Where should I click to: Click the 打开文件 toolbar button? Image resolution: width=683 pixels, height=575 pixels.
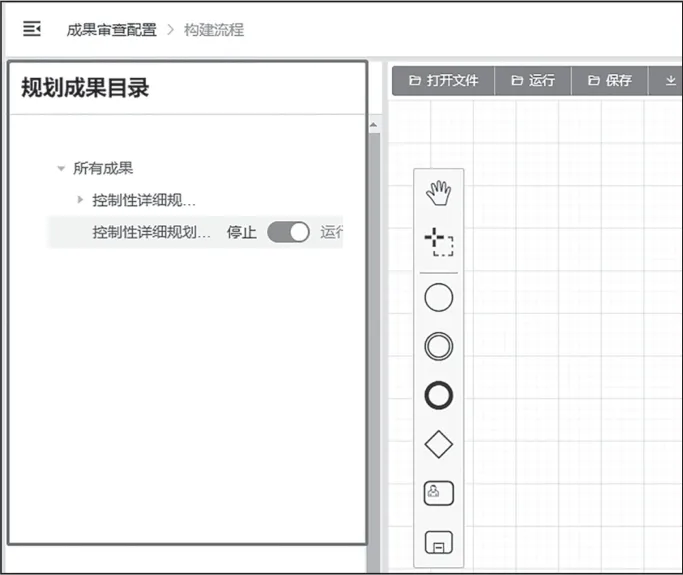(443, 81)
